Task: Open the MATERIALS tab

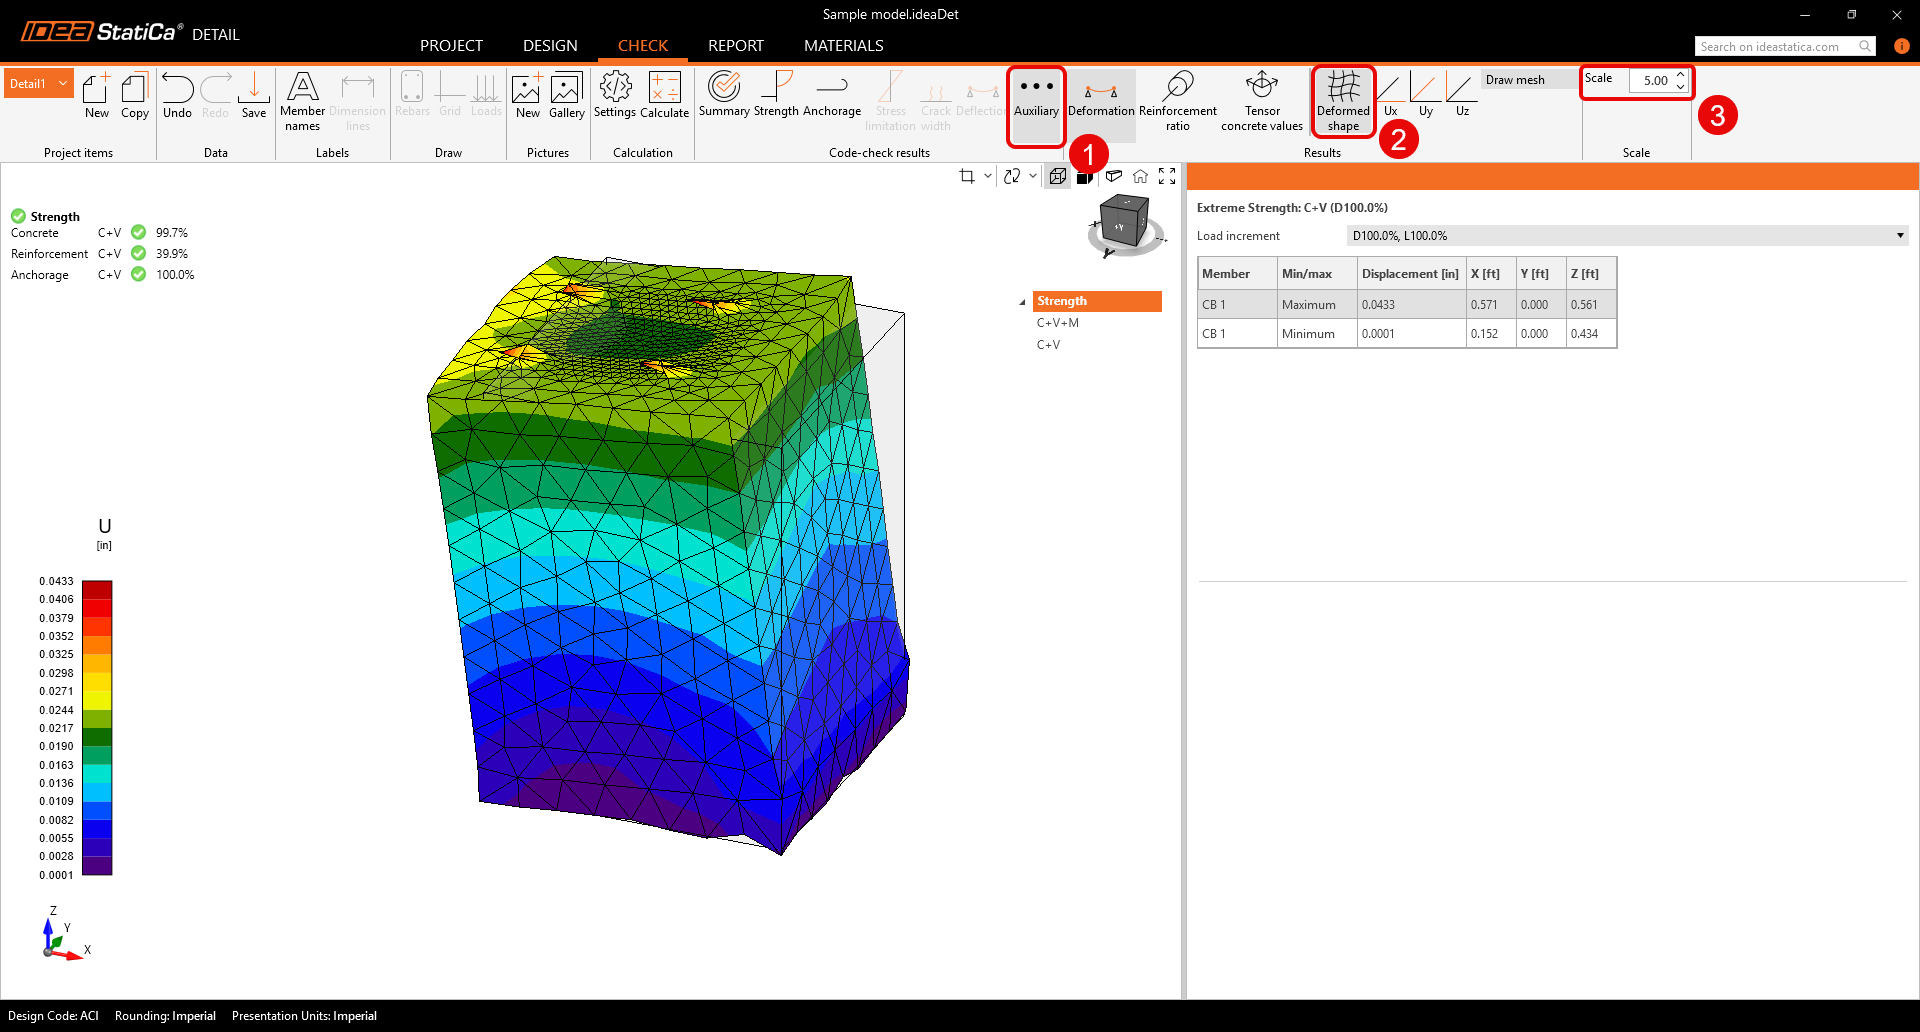Action: point(843,46)
